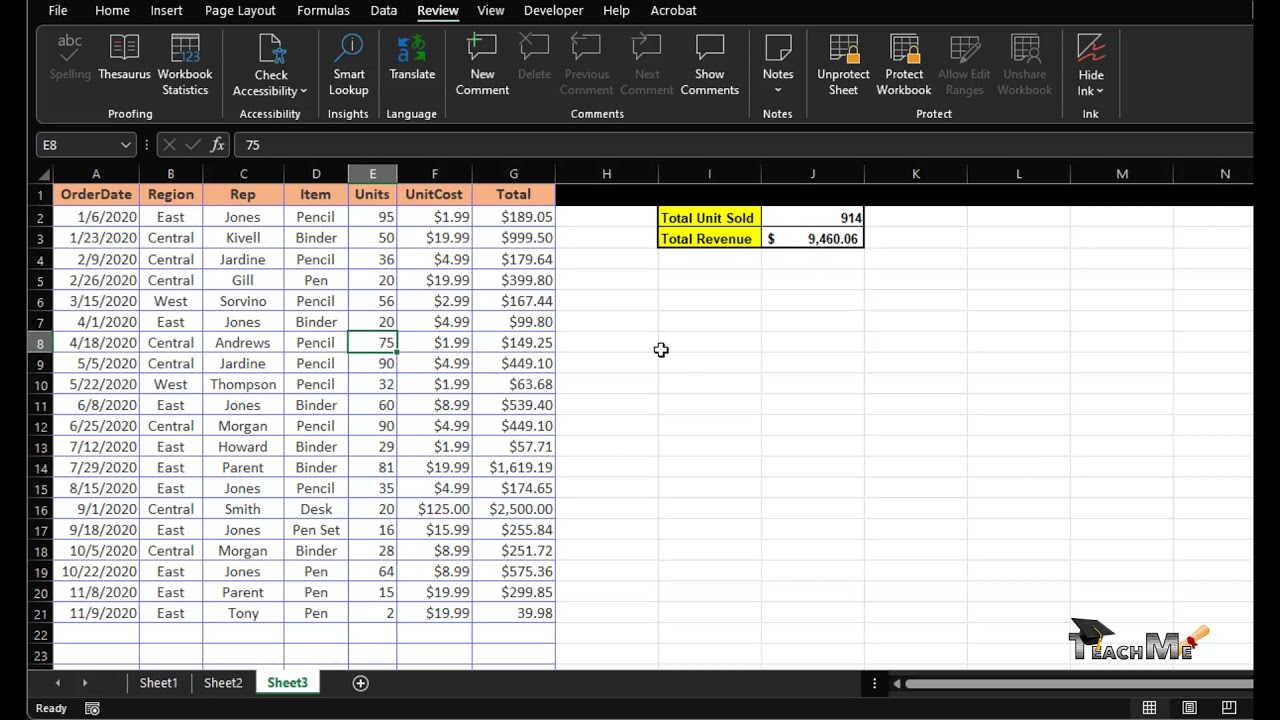Select the date cell 11/9/2020

point(96,613)
